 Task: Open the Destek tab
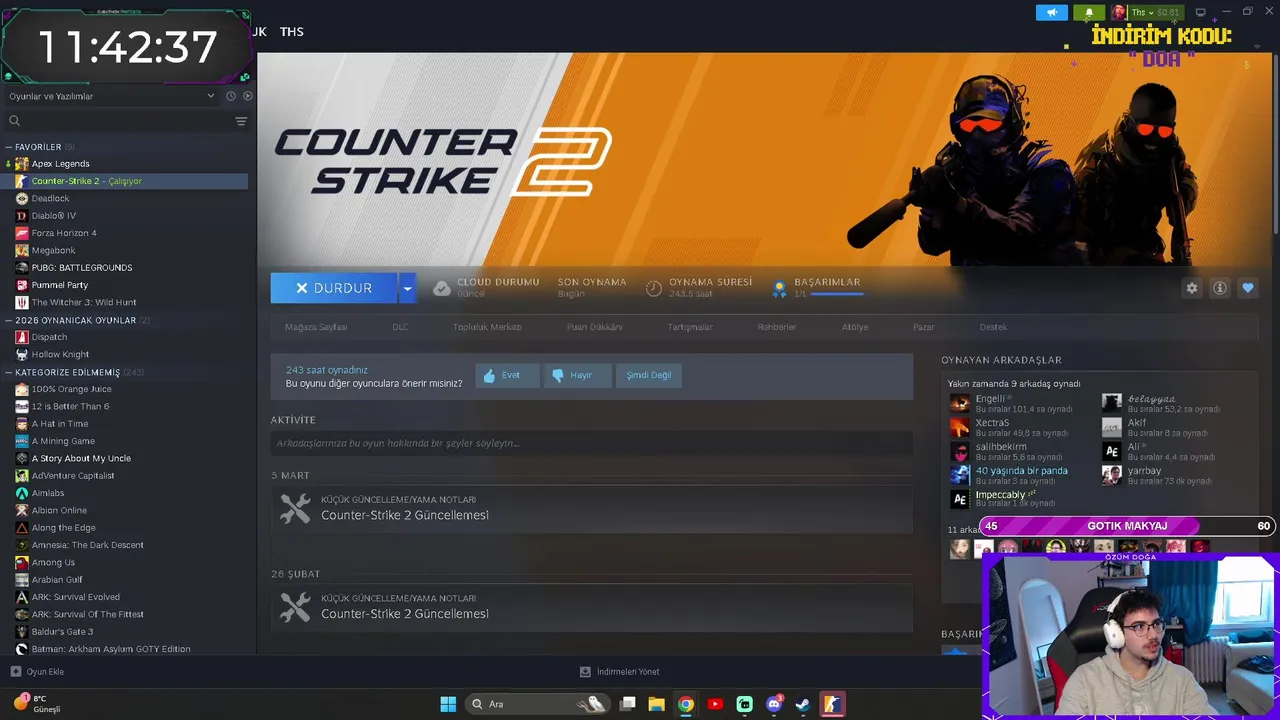tap(993, 327)
